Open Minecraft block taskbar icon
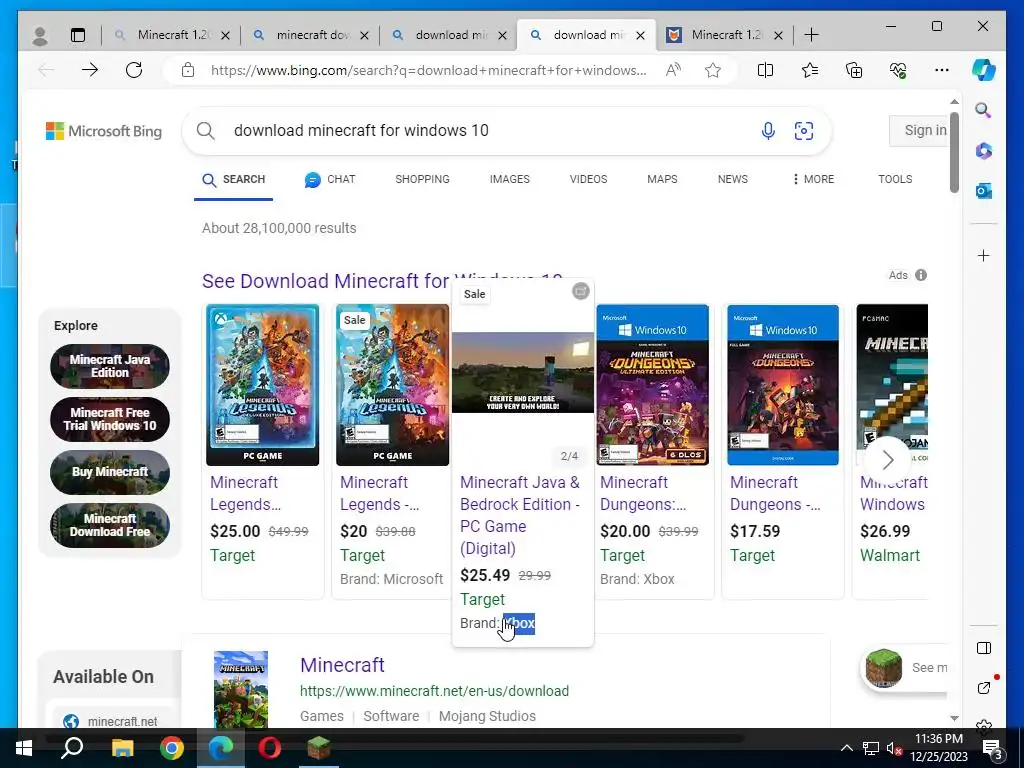 coord(319,748)
